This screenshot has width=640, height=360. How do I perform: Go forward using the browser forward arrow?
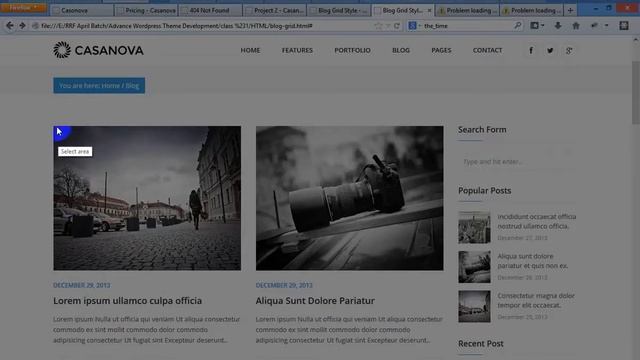[22, 26]
